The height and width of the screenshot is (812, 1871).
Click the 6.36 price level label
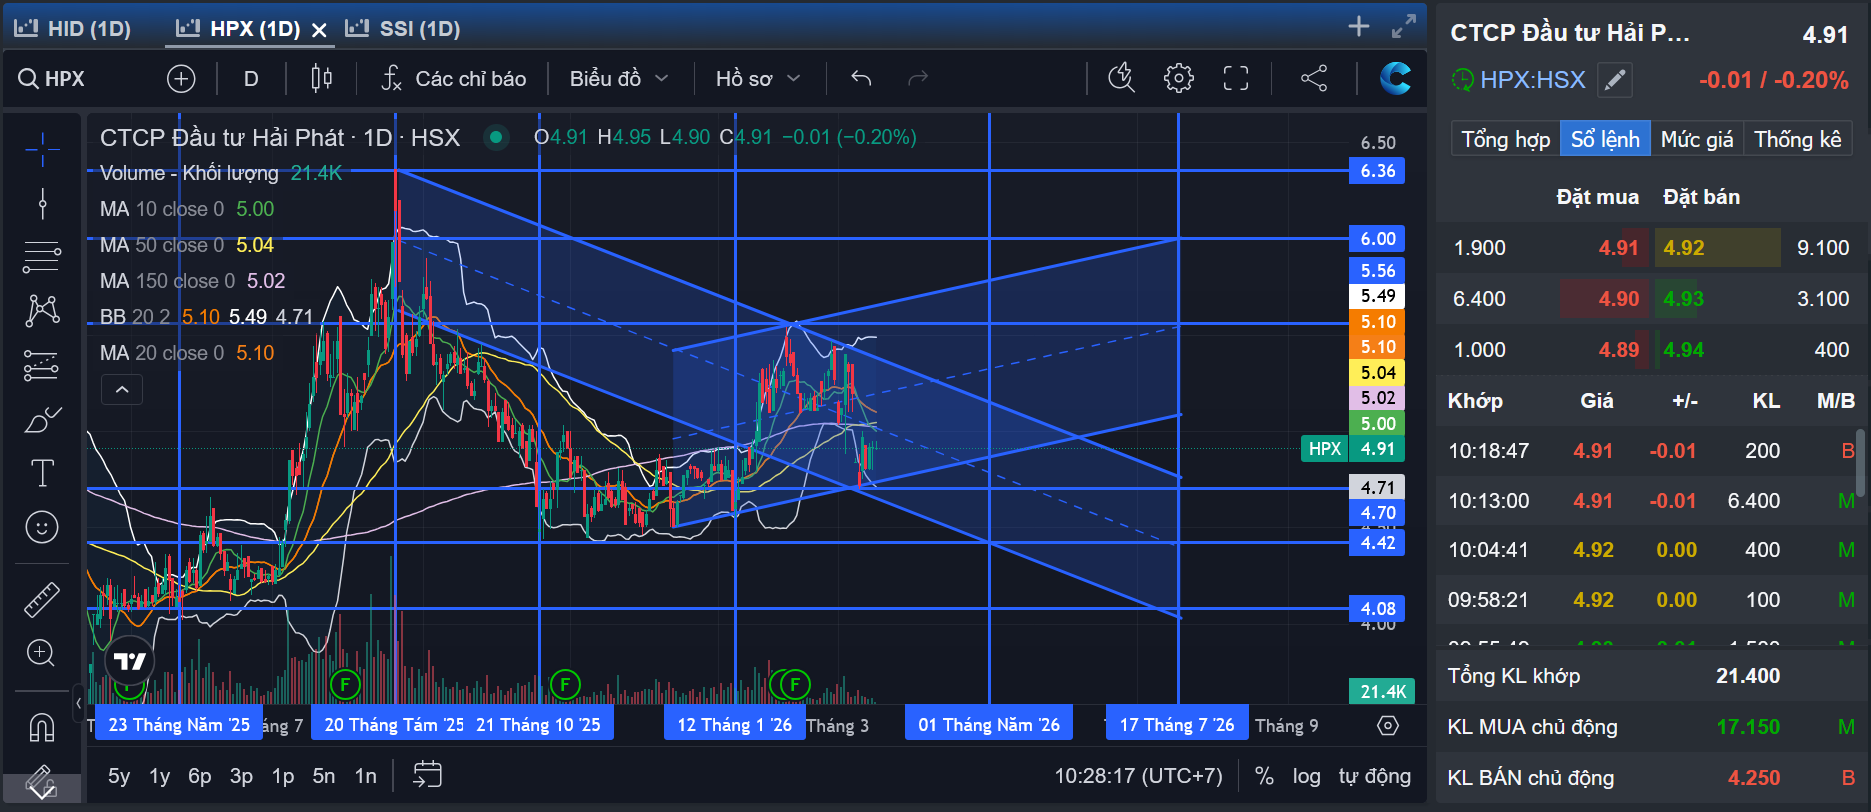[1378, 171]
